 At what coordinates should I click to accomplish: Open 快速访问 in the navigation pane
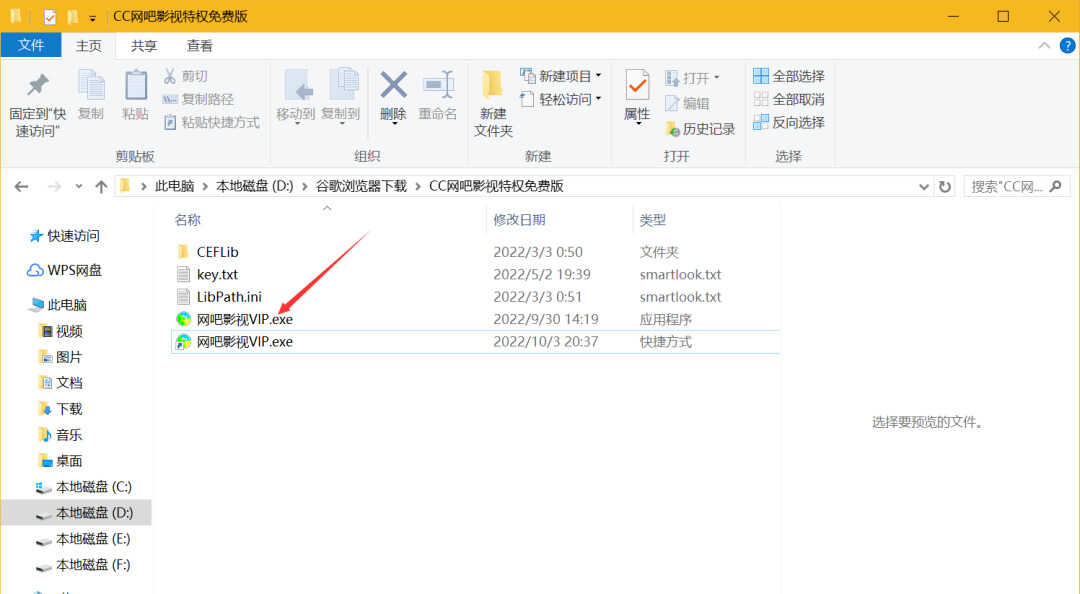[64, 236]
